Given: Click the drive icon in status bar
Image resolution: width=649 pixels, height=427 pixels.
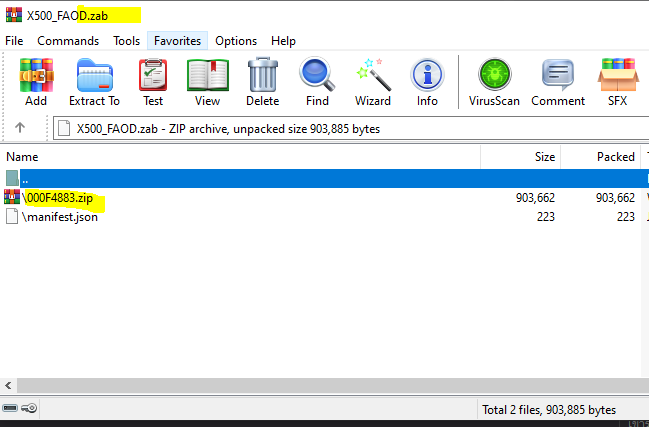Looking at the screenshot, I should tap(10, 408).
